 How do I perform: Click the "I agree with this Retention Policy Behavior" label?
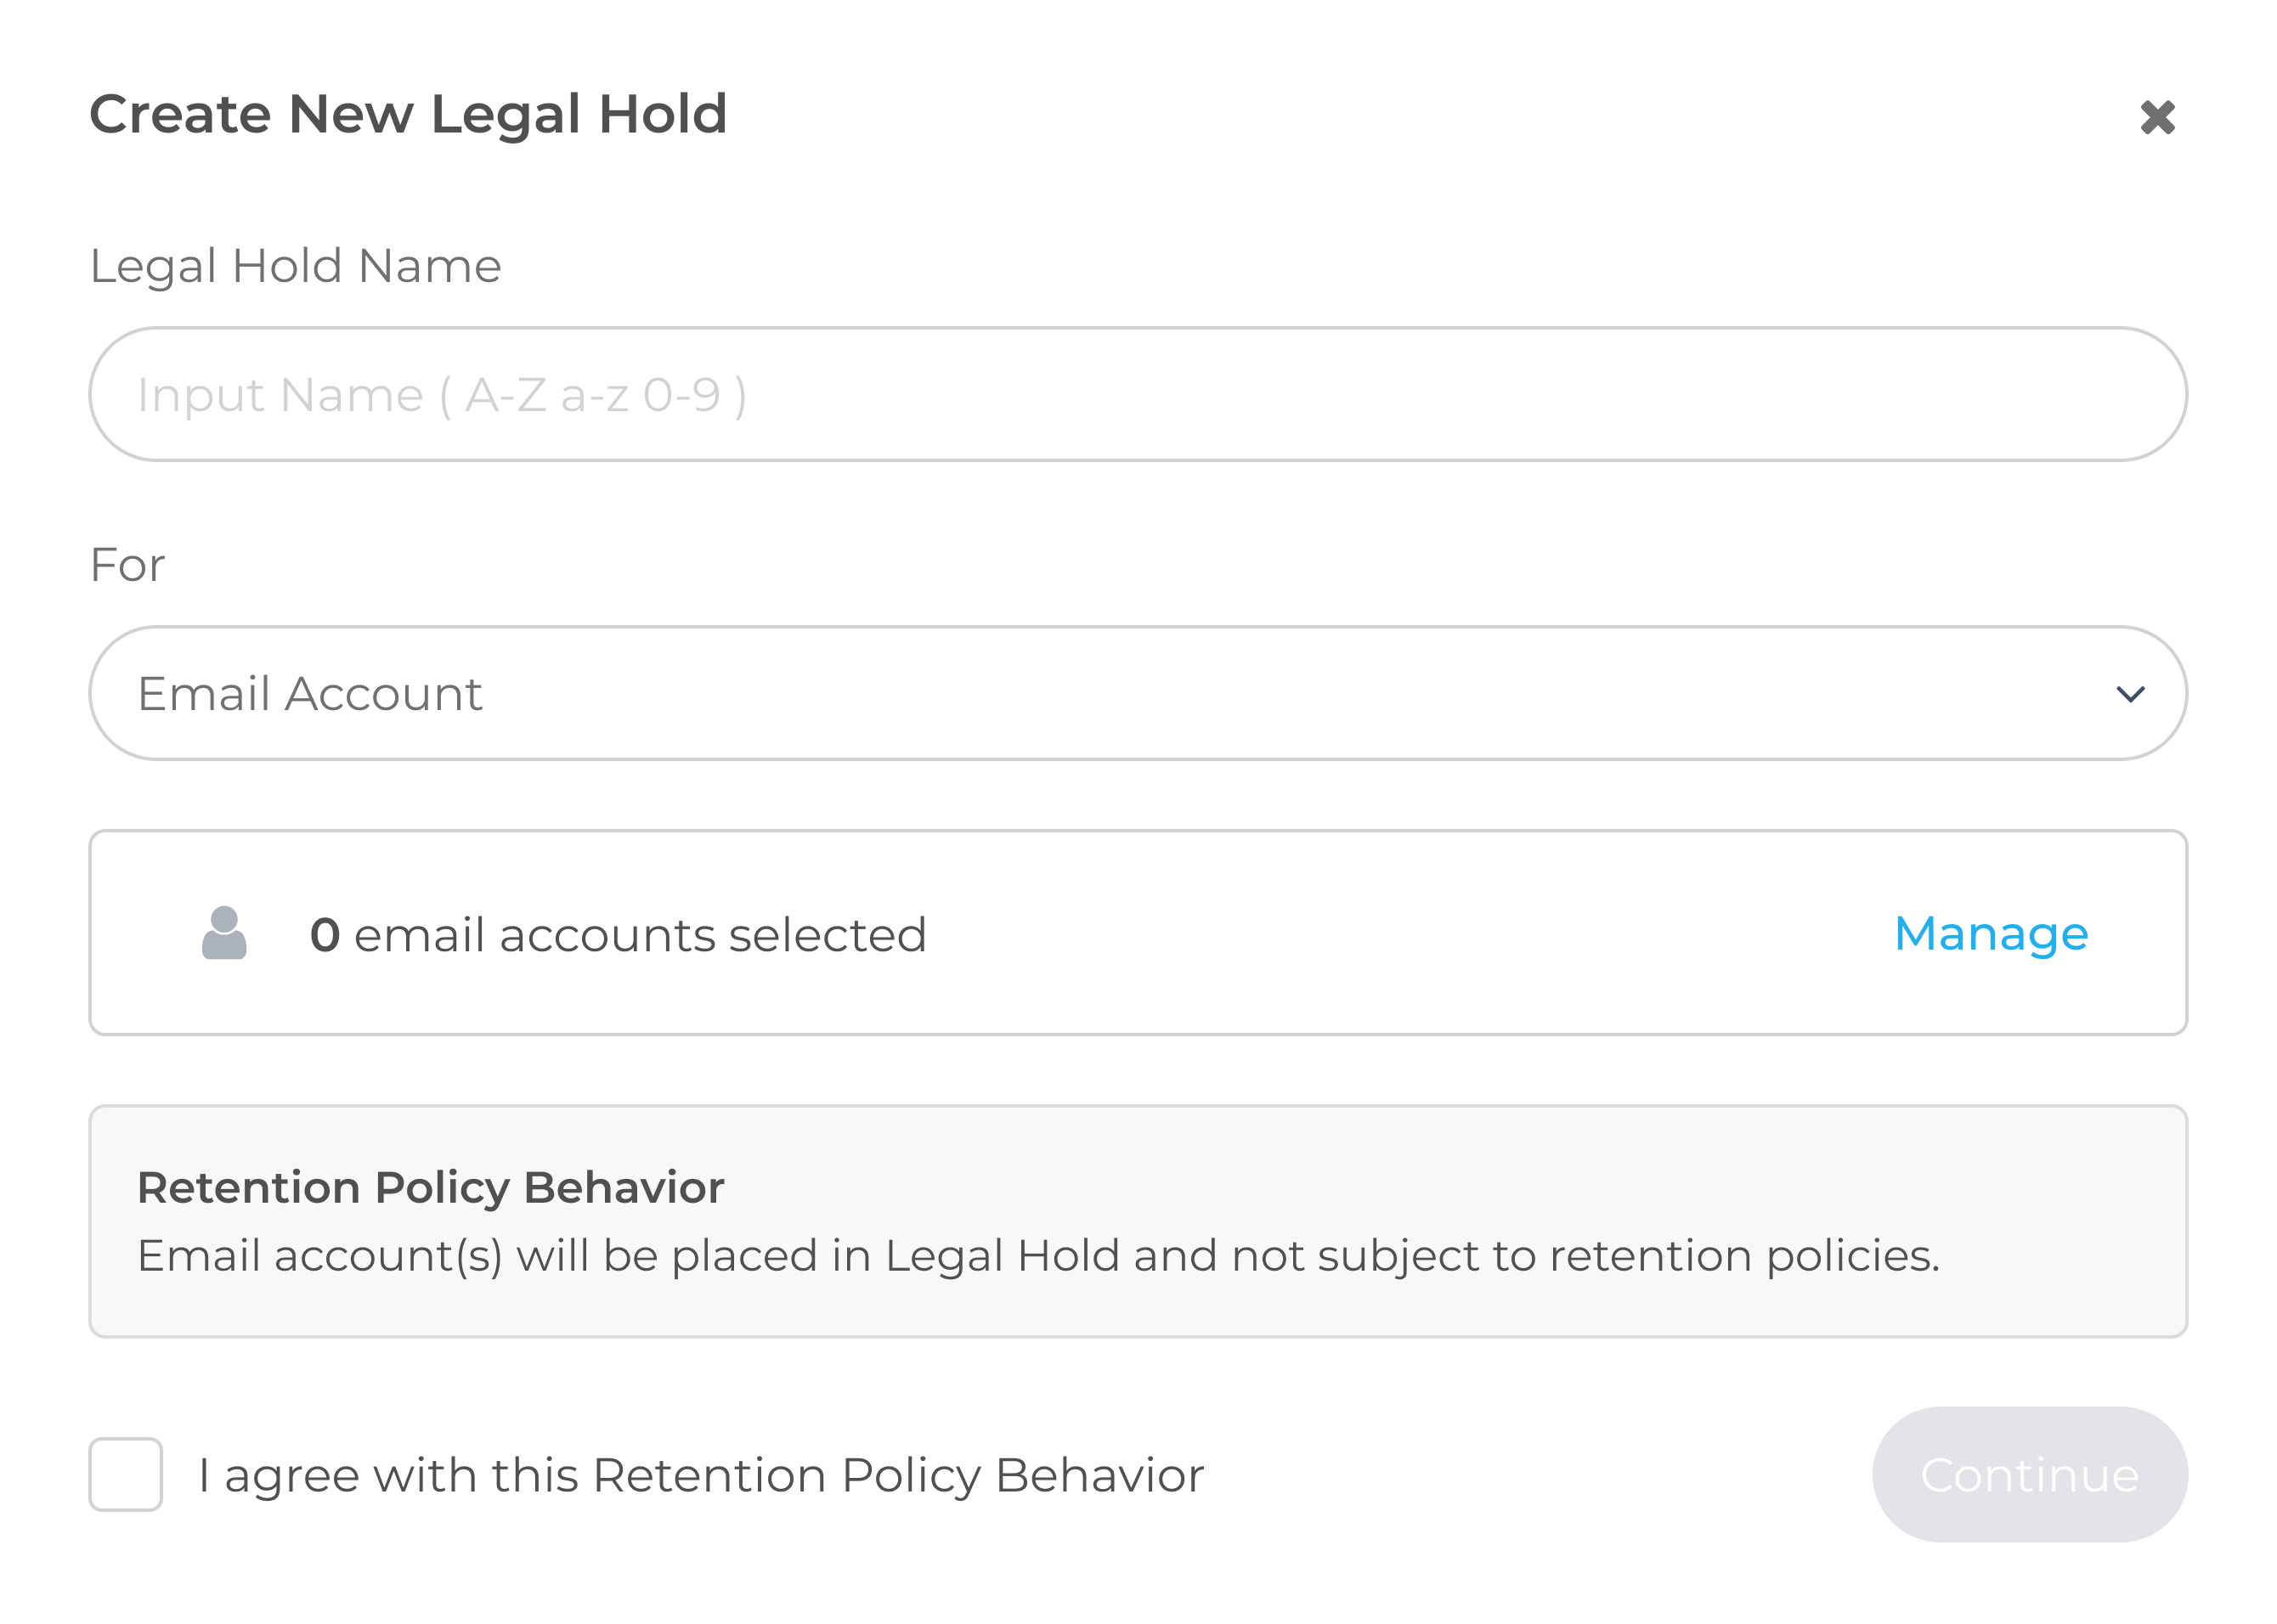point(700,1475)
